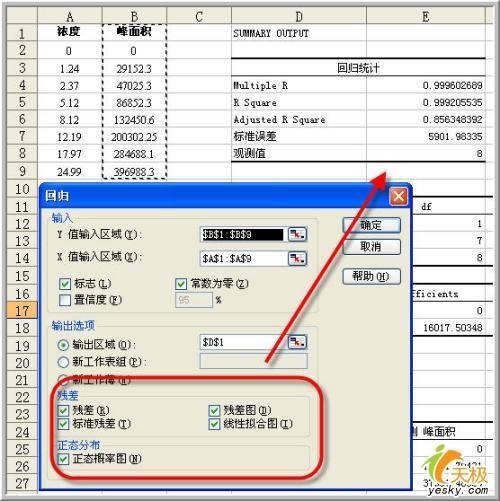This screenshot has height=501, width=500.
Task: Click cell with value 1.24
Action: (70, 69)
